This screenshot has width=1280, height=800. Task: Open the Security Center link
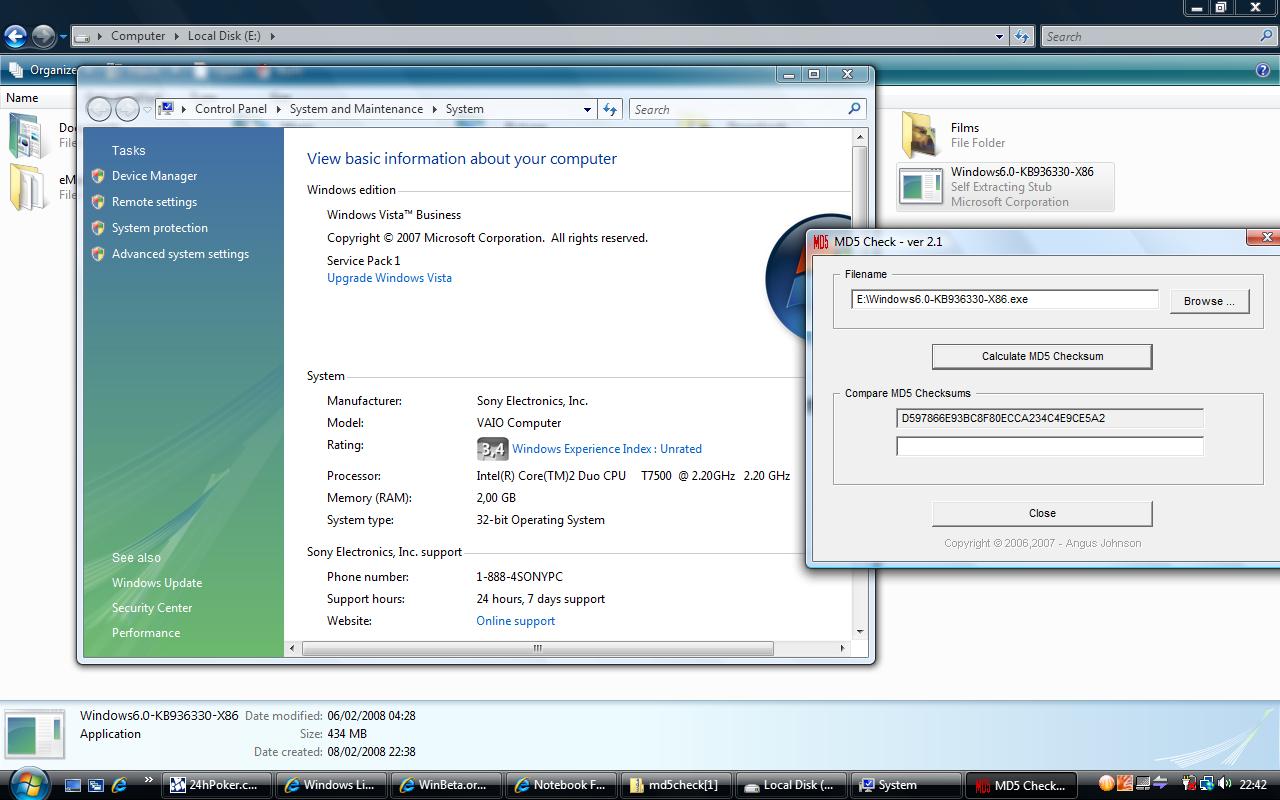(152, 608)
